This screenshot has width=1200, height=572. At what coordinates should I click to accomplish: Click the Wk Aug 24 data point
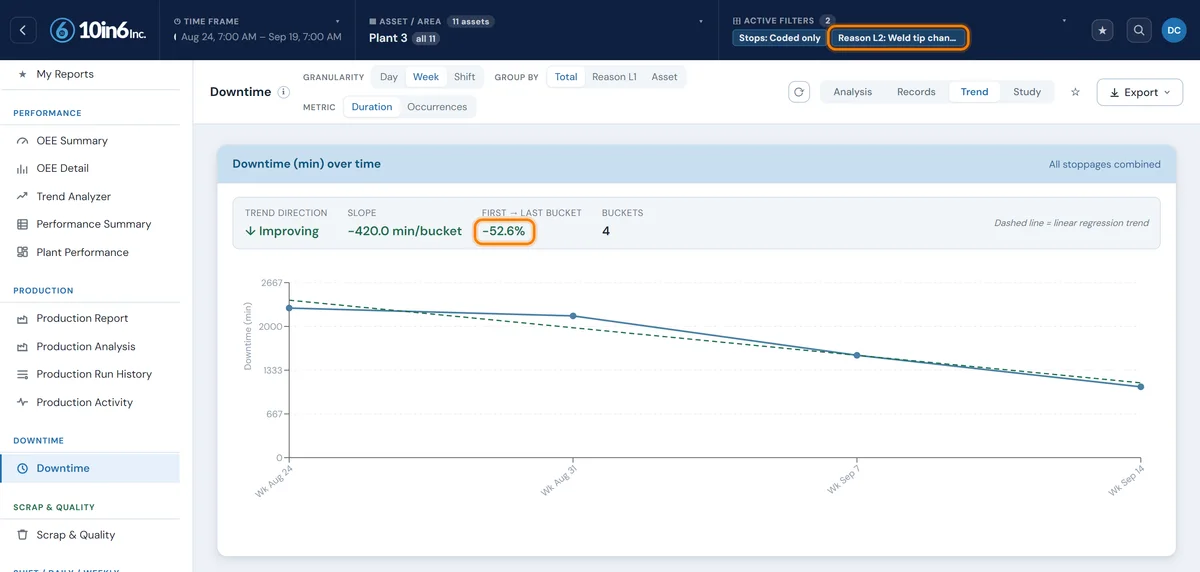point(289,308)
